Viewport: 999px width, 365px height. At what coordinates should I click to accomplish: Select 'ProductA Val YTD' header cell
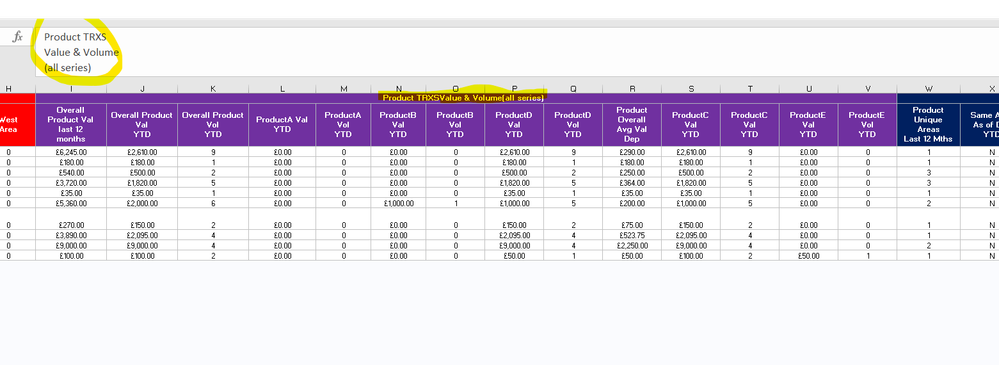[282, 124]
